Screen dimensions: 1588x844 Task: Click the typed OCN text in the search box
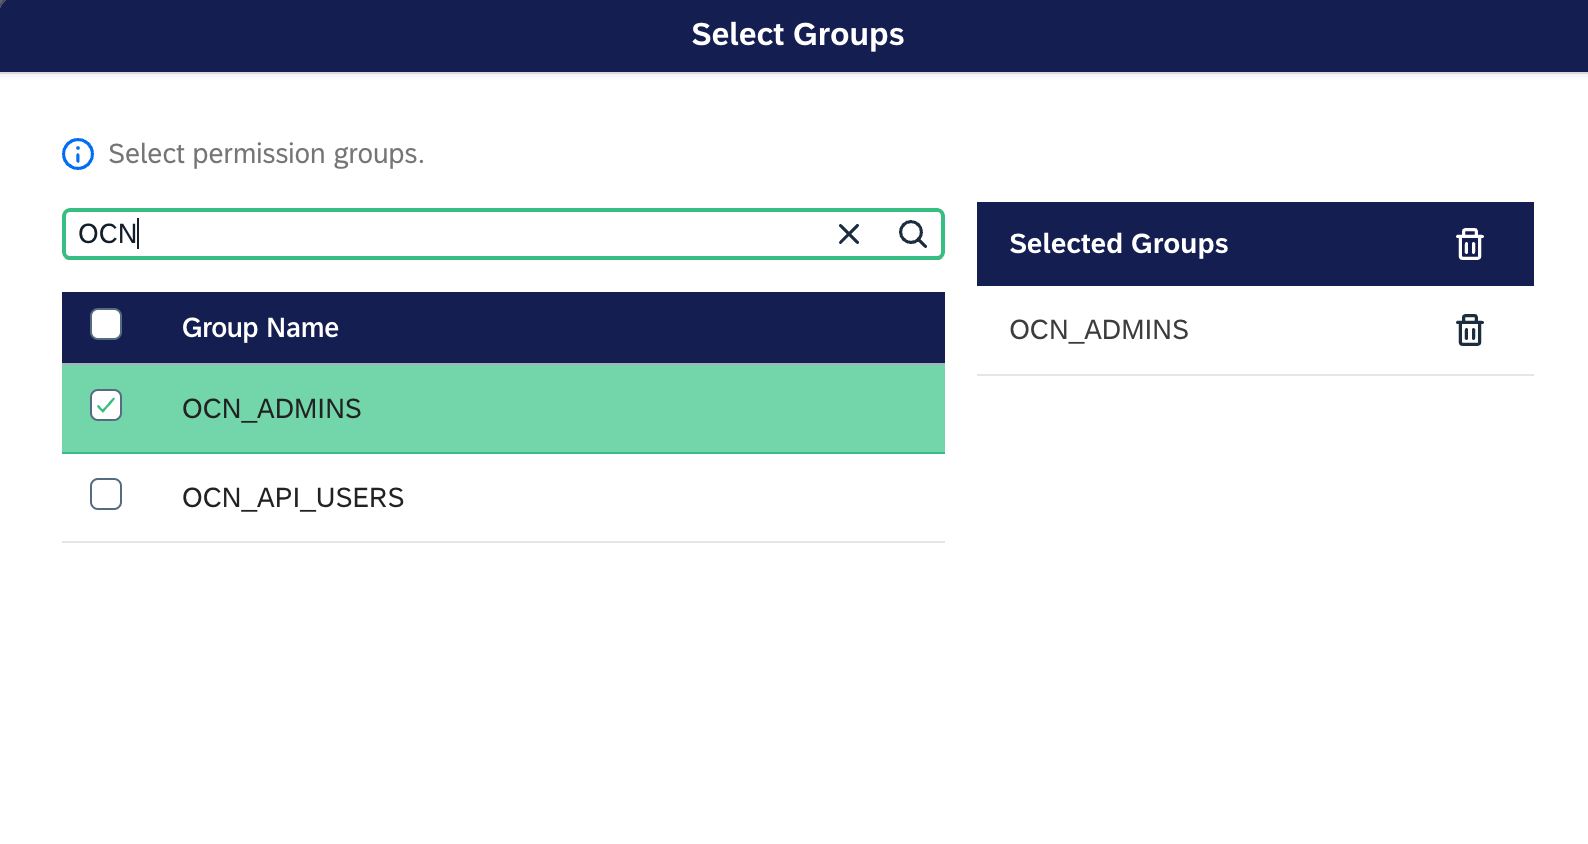coord(106,234)
